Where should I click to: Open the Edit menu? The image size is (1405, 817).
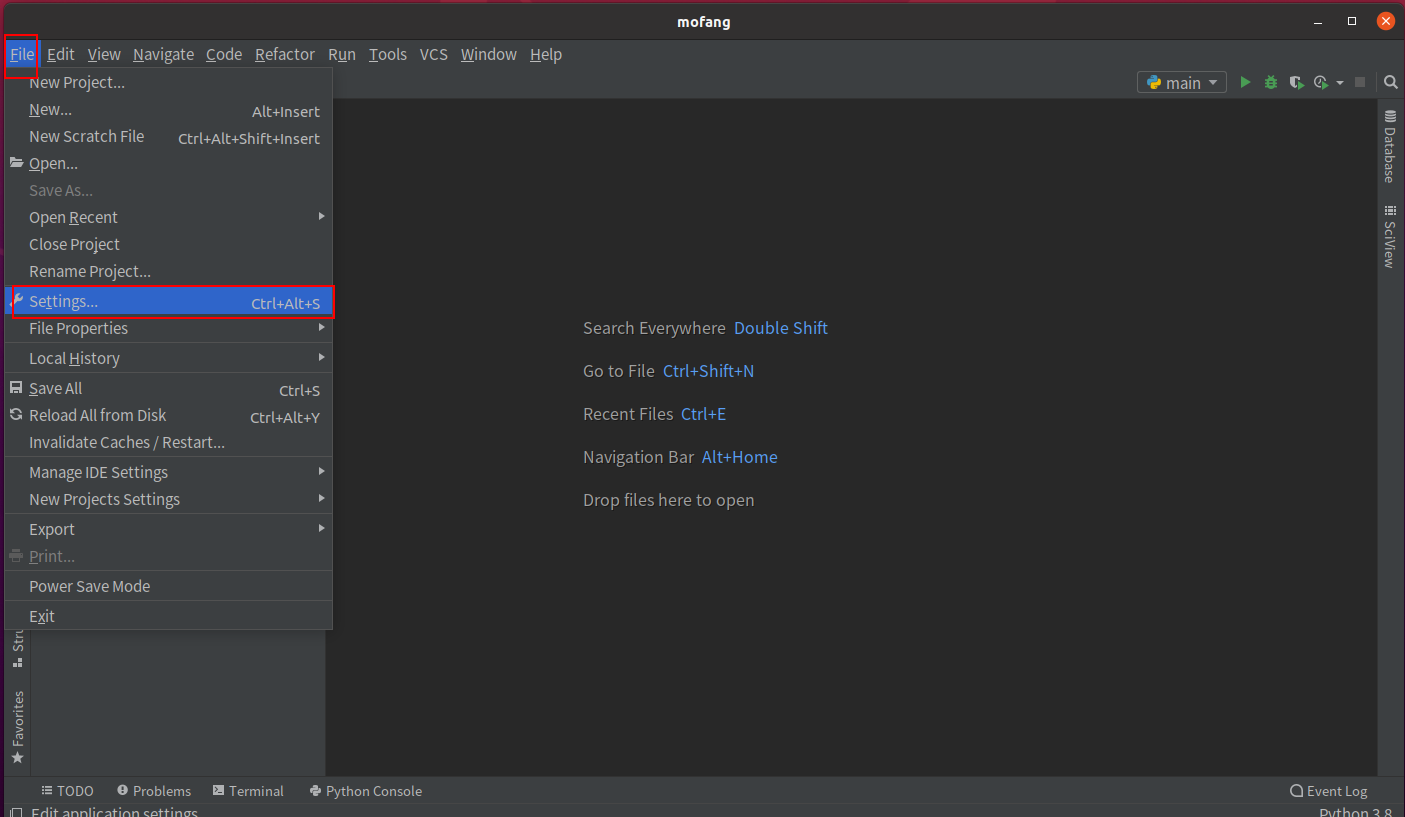coord(61,54)
